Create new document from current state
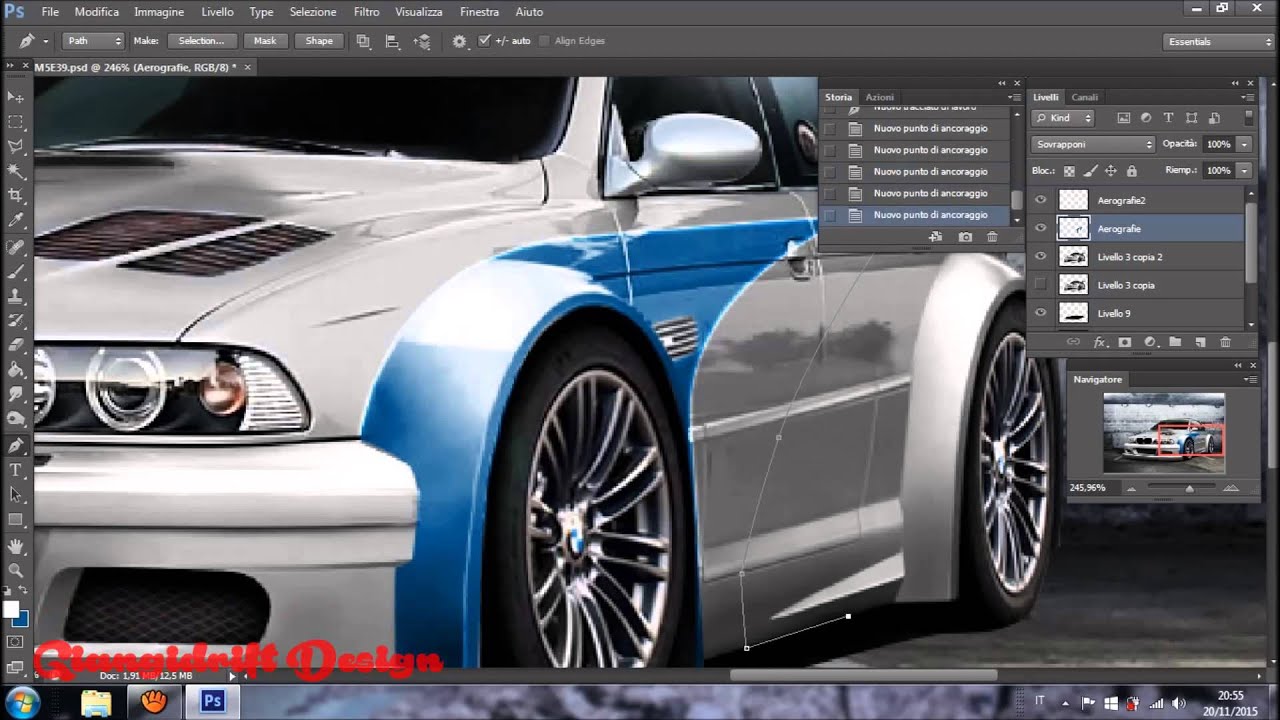 pyautogui.click(x=936, y=237)
